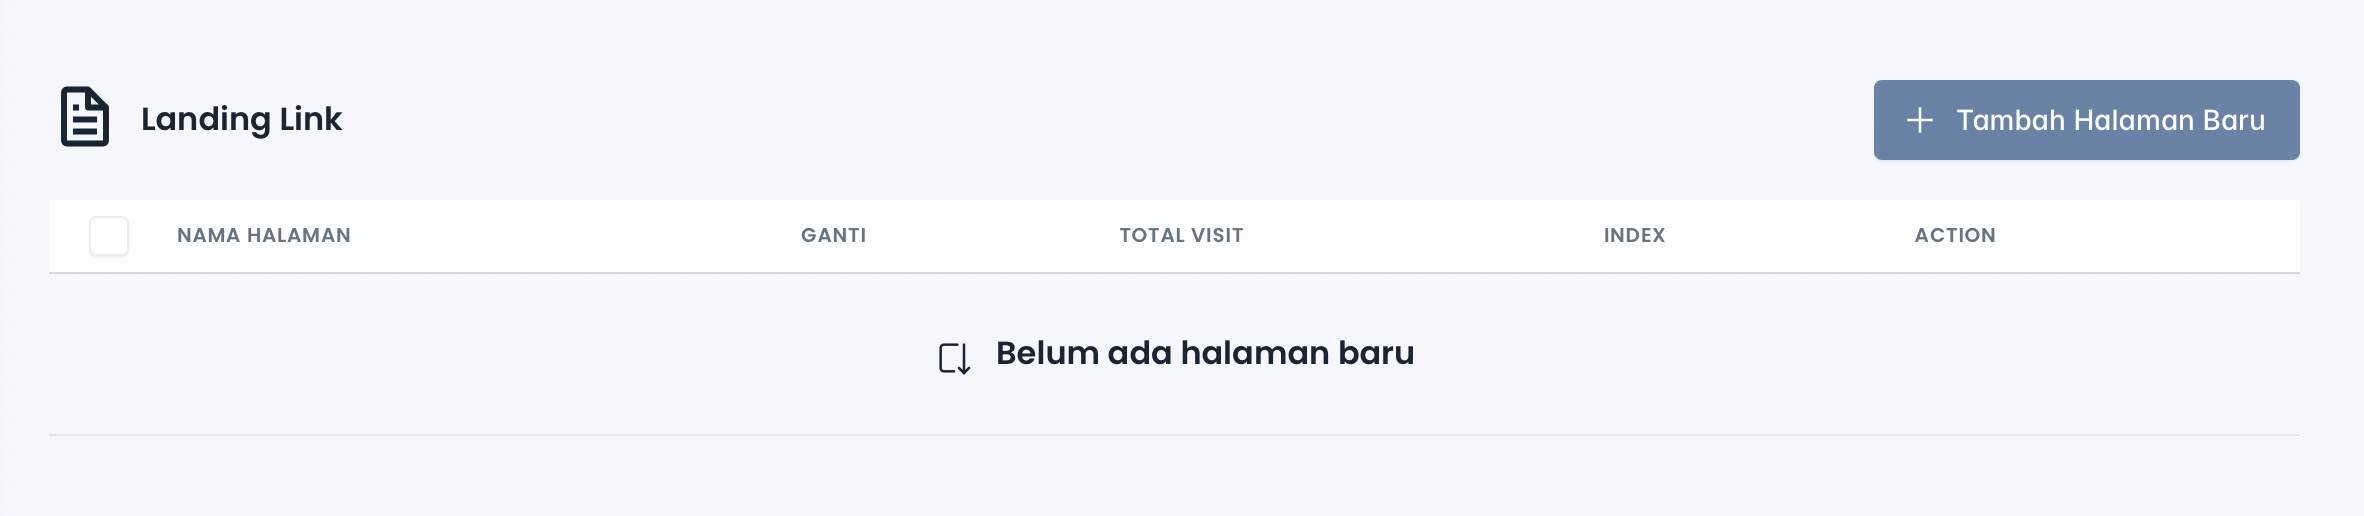Viewport: 2364px width, 516px height.
Task: Sort by the NAMA HALAMAN column header
Action: point(264,236)
